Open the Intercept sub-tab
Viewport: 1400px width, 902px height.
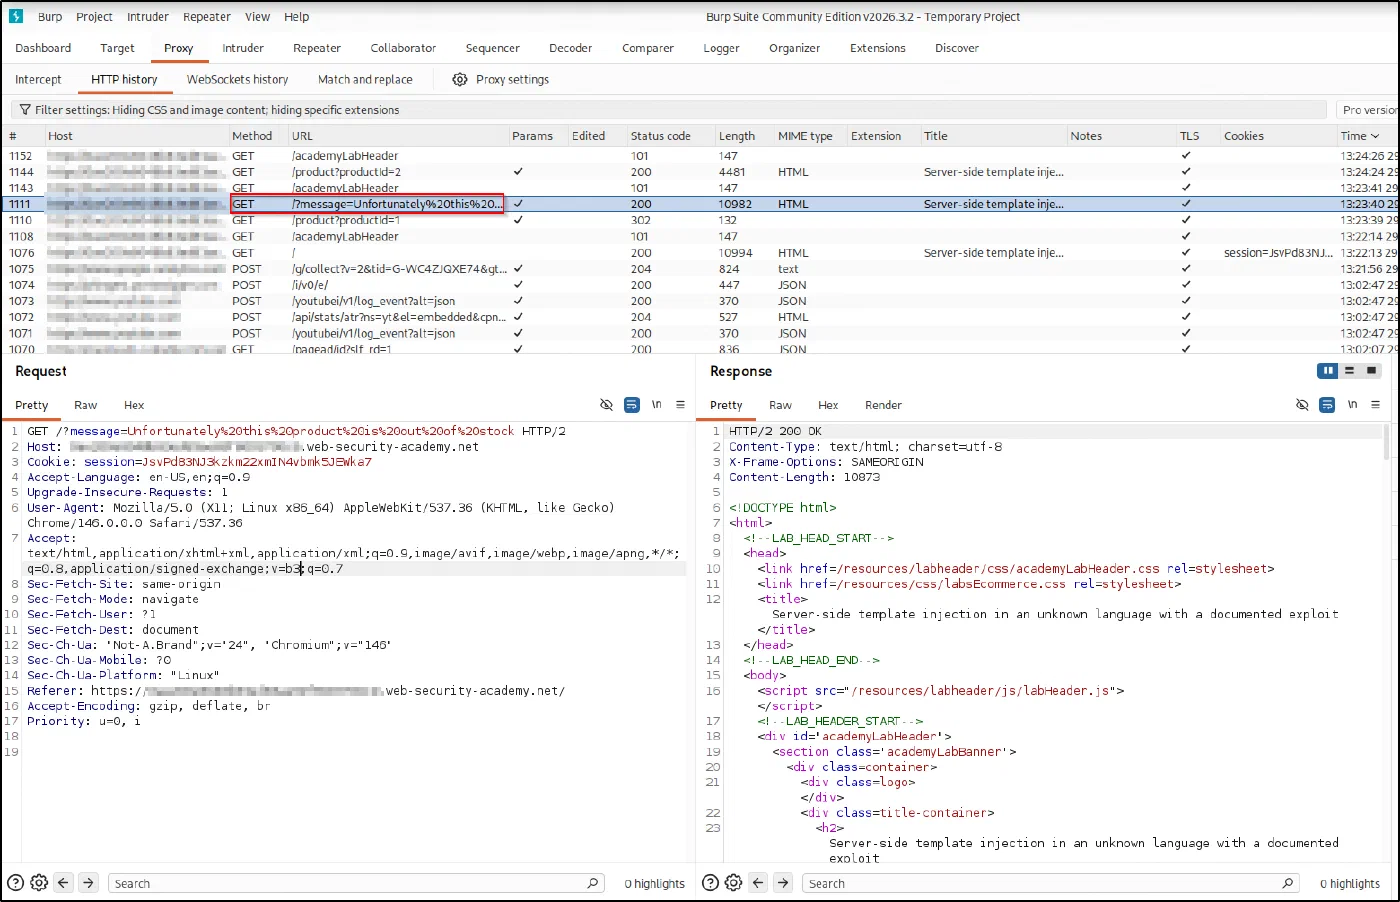coord(38,80)
